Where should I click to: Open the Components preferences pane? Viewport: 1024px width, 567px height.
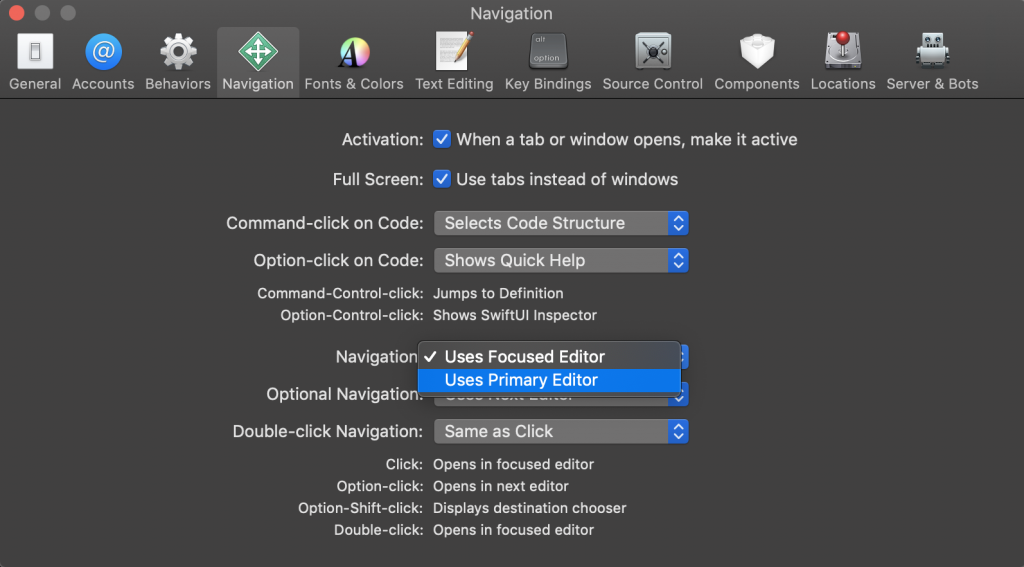pos(757,62)
